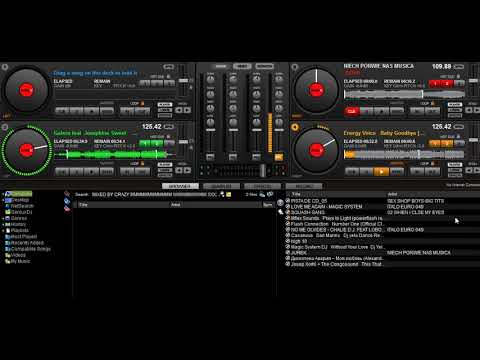Click the side icon below the round playlist icon

(x=280, y=211)
